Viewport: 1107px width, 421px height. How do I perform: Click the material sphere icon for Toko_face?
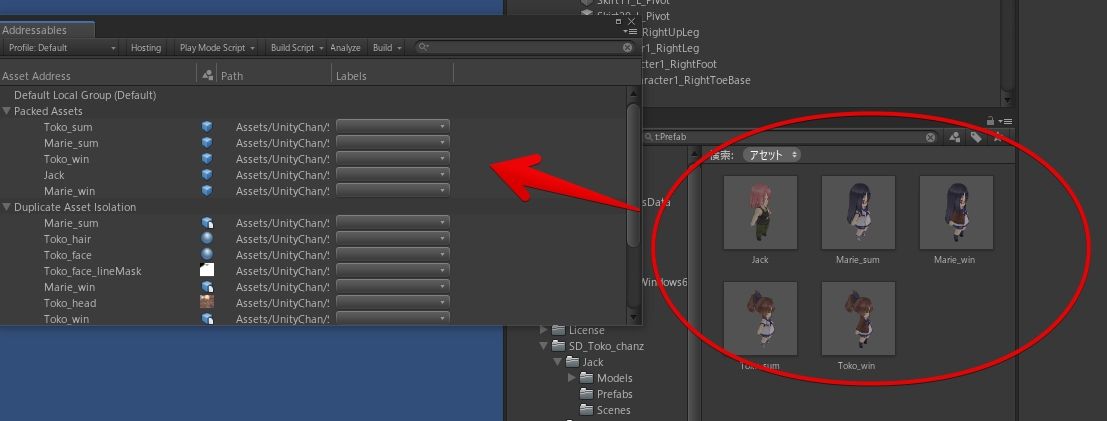pos(207,254)
